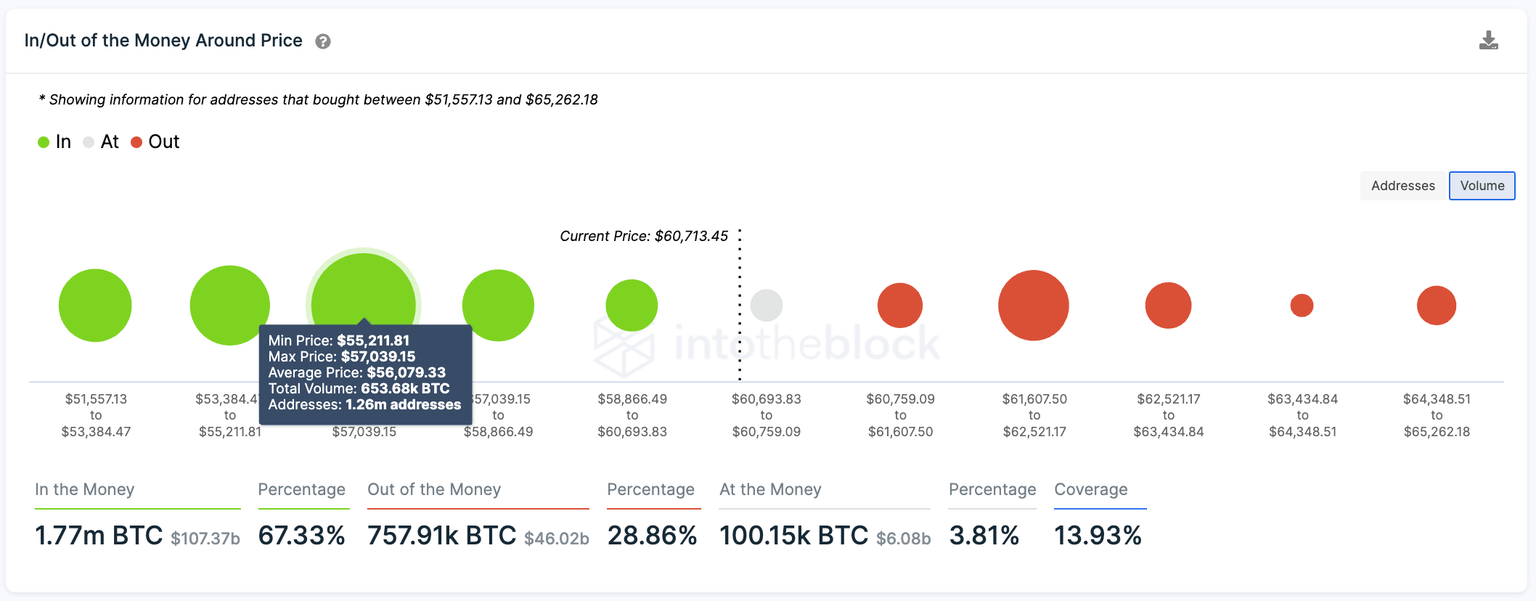Viewport: 1536px width, 601px height.
Task: Click the $53,384.47 to $55,211.81 green bubble
Action: (x=230, y=305)
